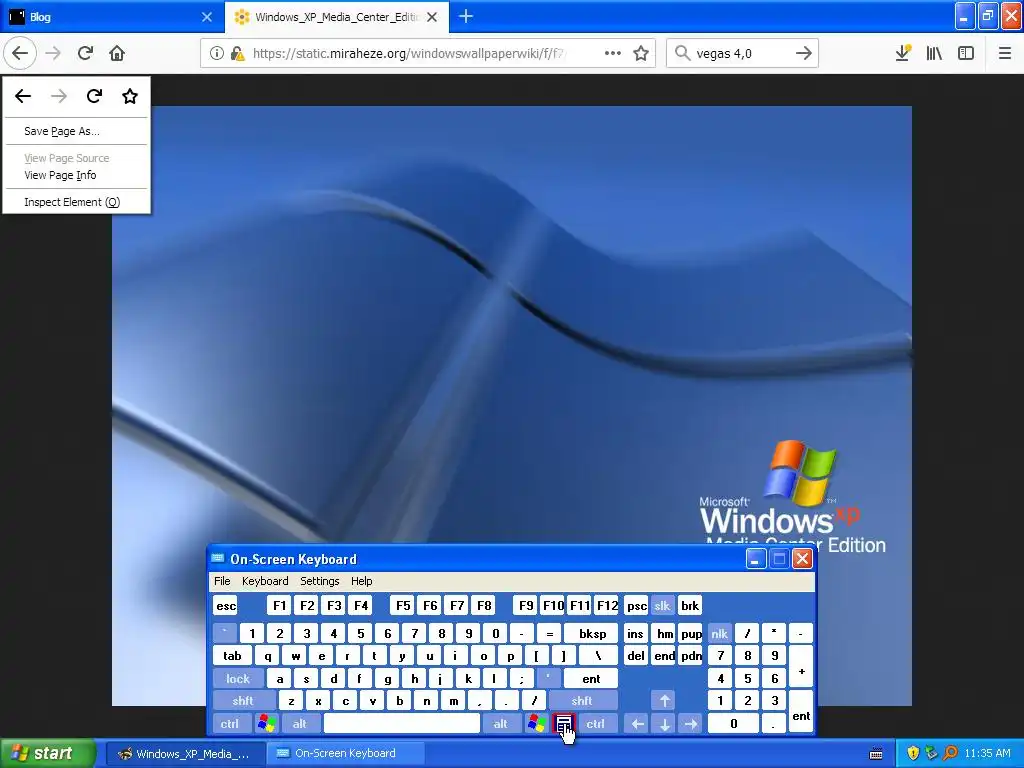This screenshot has width=1024, height=768.
Task: Open the File menu of On-Screen Keyboard
Action: pos(222,581)
